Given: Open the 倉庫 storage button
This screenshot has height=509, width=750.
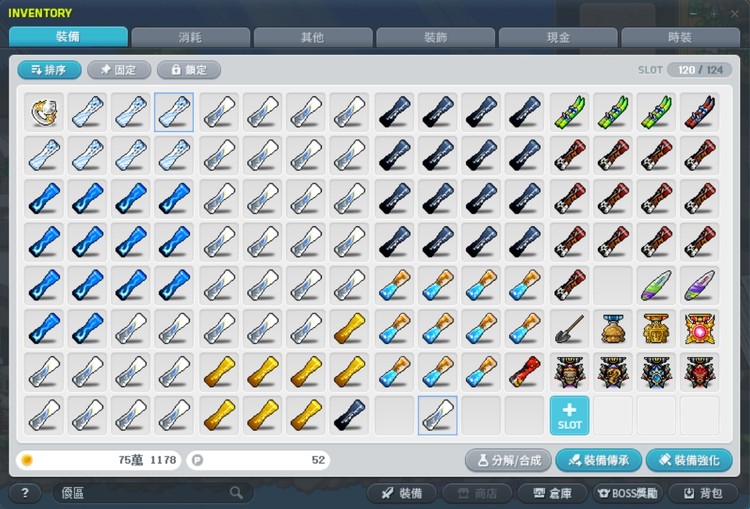Looking at the screenshot, I should tap(552, 493).
